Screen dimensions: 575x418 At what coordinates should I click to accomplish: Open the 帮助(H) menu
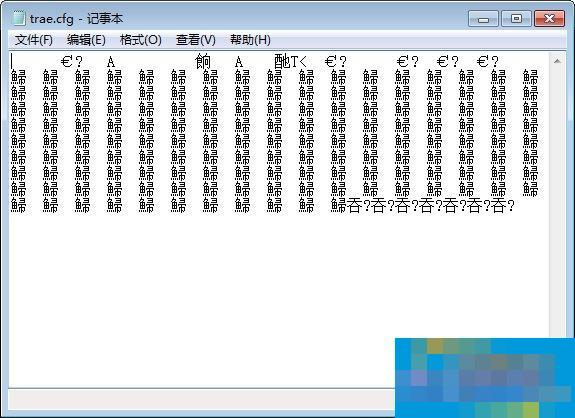point(250,40)
